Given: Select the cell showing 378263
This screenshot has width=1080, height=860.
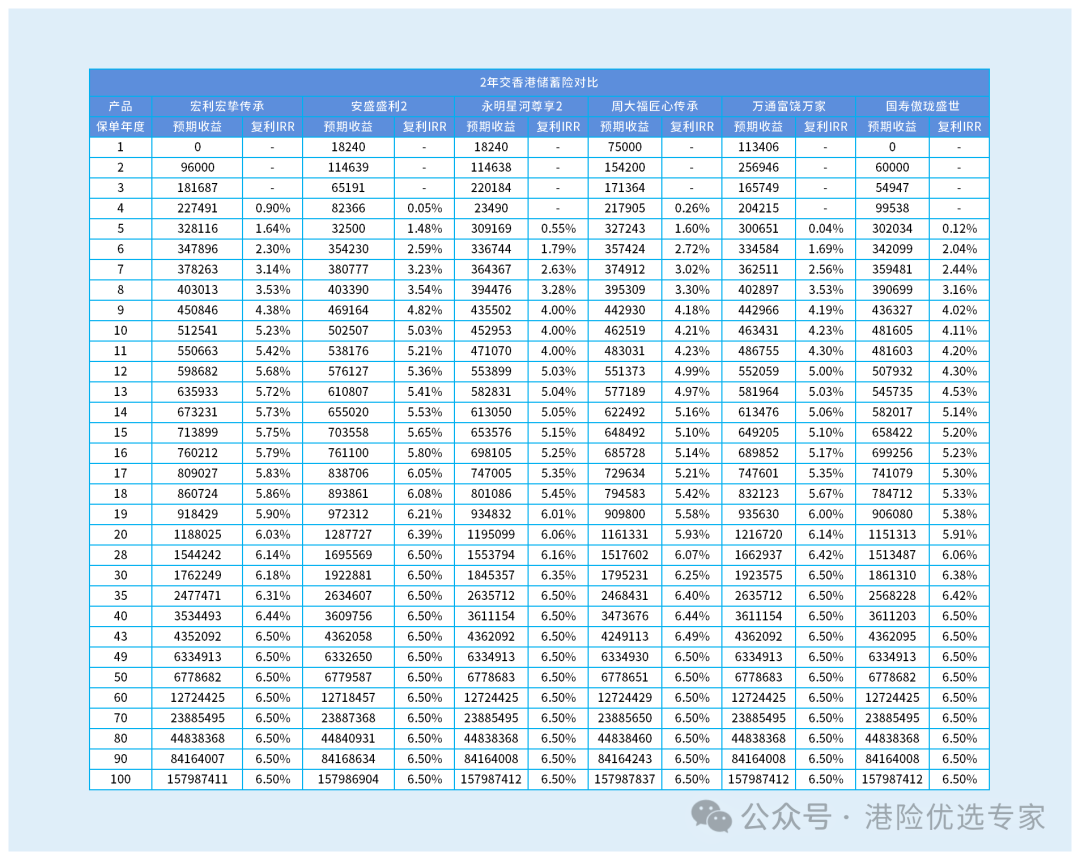Looking at the screenshot, I should point(198,269).
